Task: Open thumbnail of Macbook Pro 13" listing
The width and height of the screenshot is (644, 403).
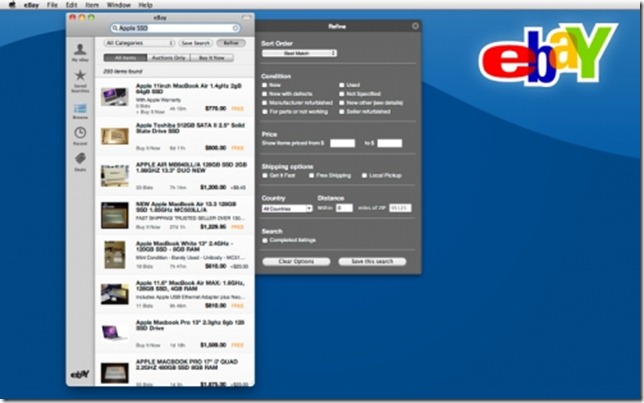Action: pos(115,332)
